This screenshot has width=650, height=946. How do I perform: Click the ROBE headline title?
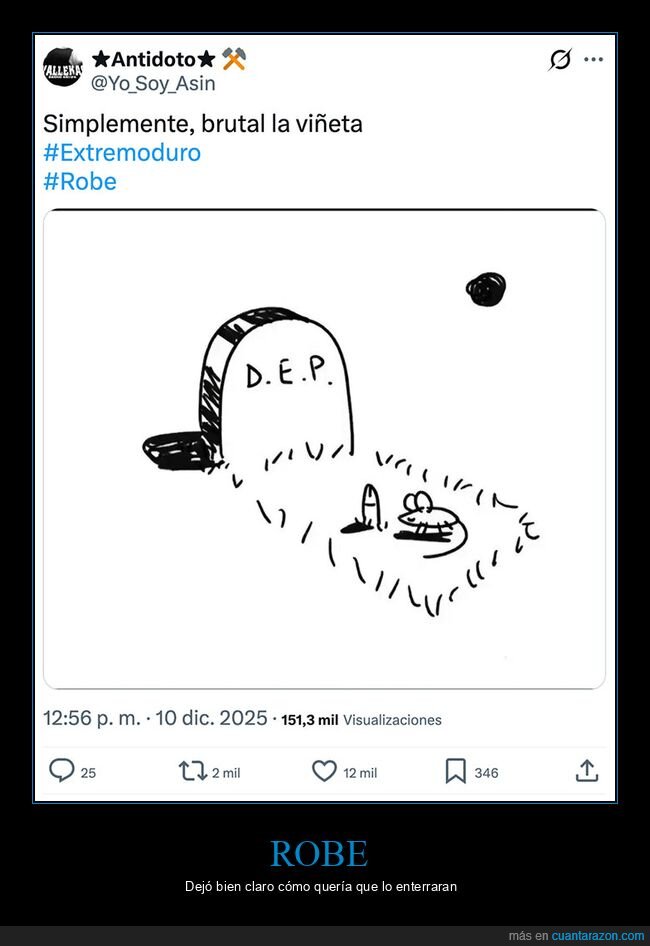click(x=319, y=853)
